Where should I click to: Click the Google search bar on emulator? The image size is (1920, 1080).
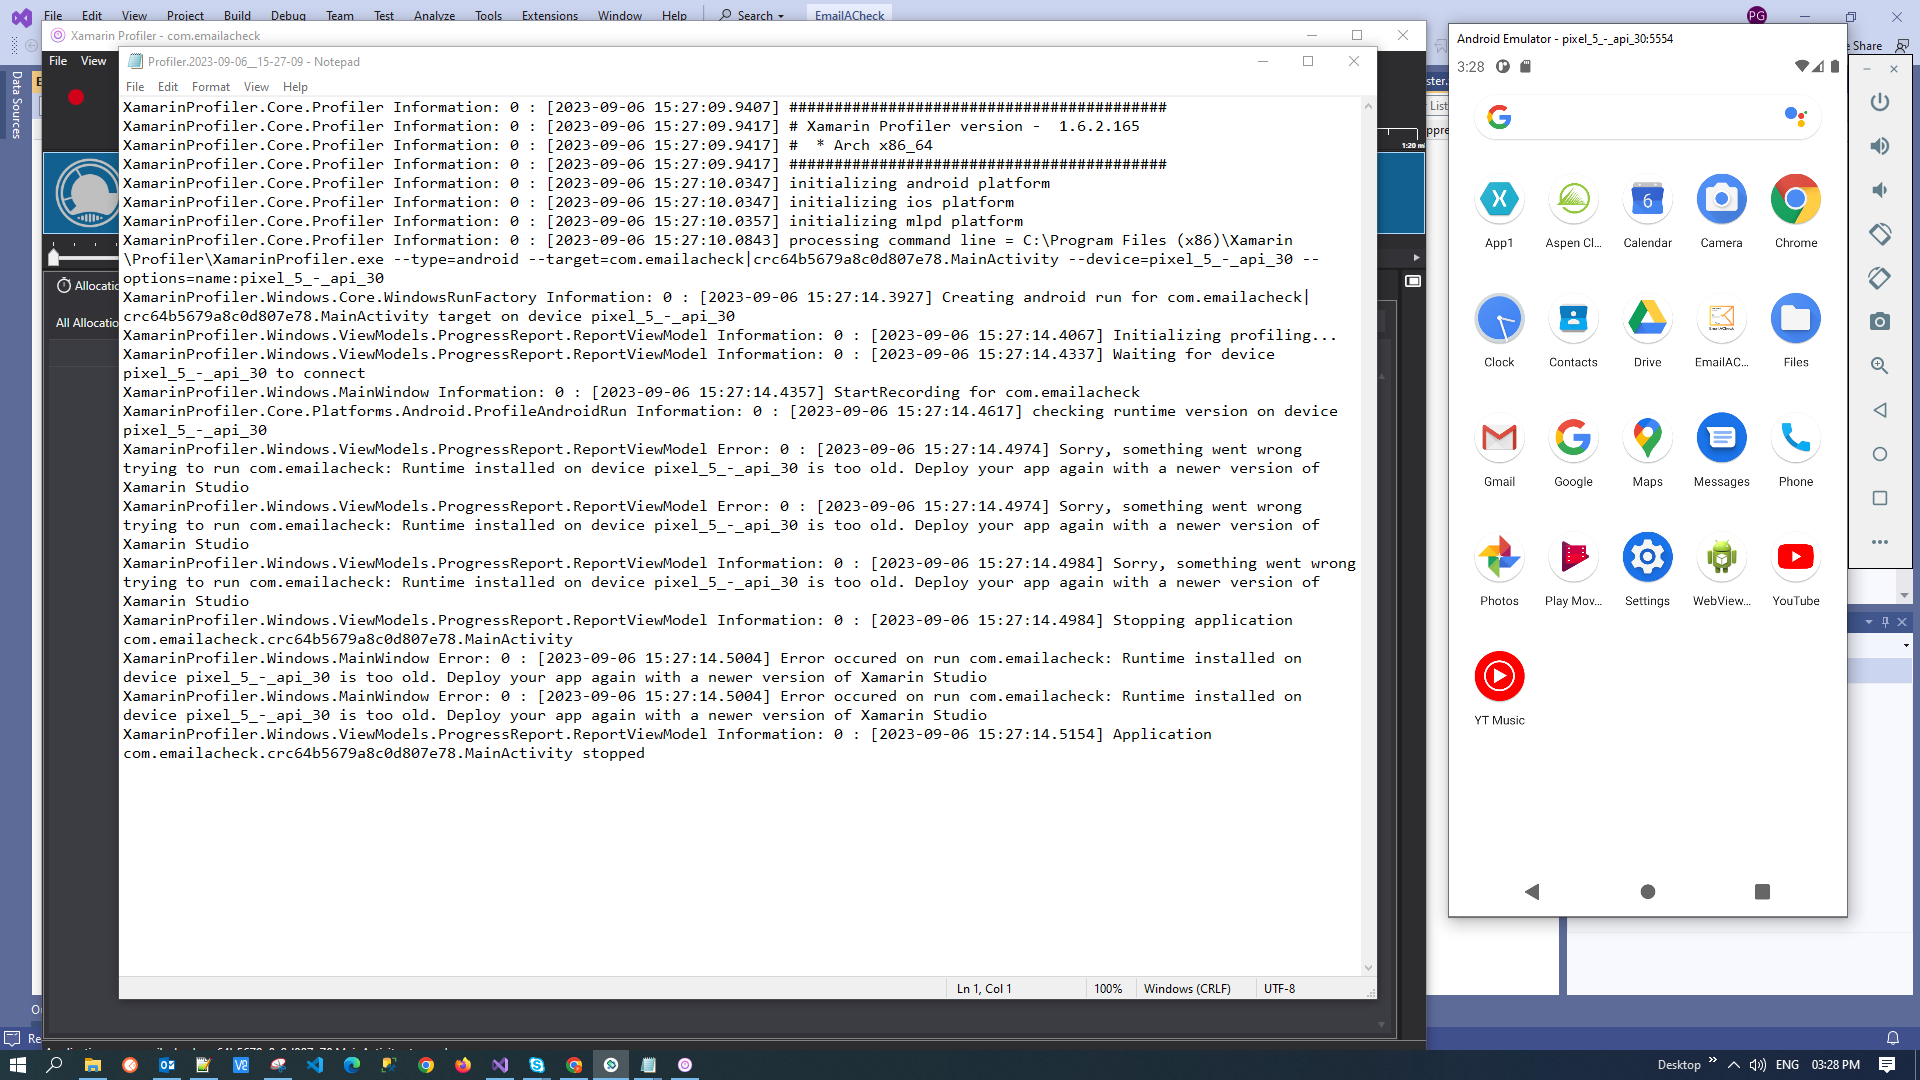tap(1640, 117)
